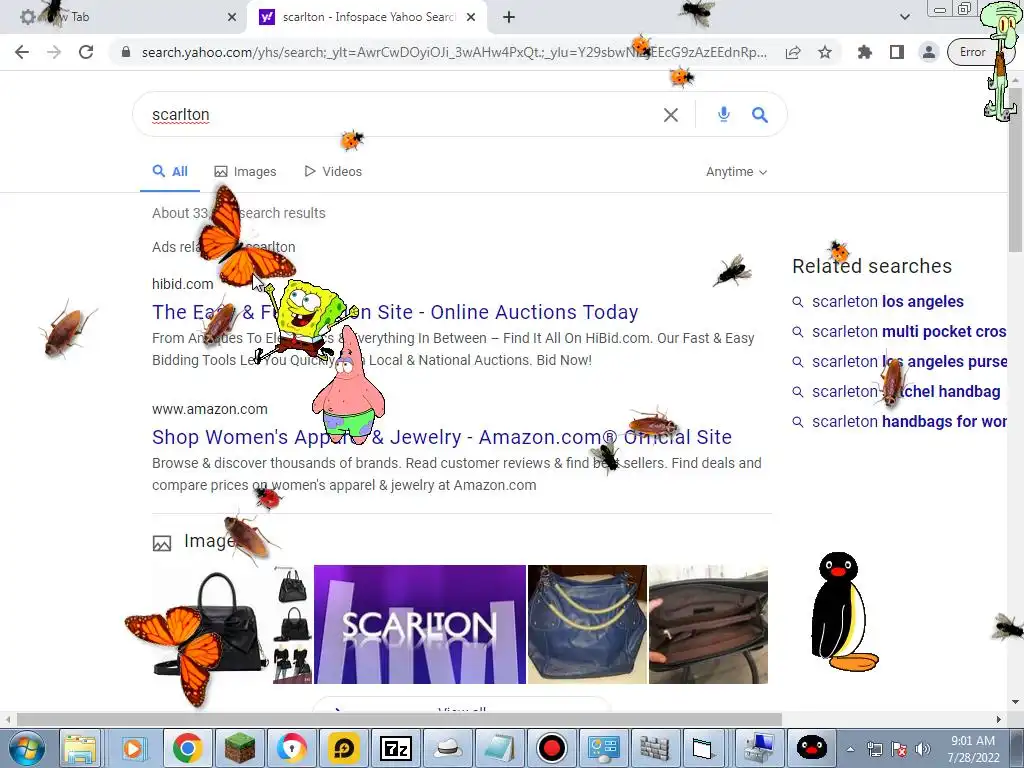Image resolution: width=1024 pixels, height=768 pixels.
Task: Go back with the browser back arrow
Action: pos(22,52)
